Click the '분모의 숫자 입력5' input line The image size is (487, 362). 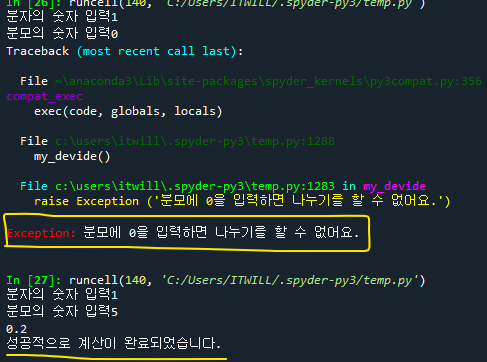pos(62,311)
